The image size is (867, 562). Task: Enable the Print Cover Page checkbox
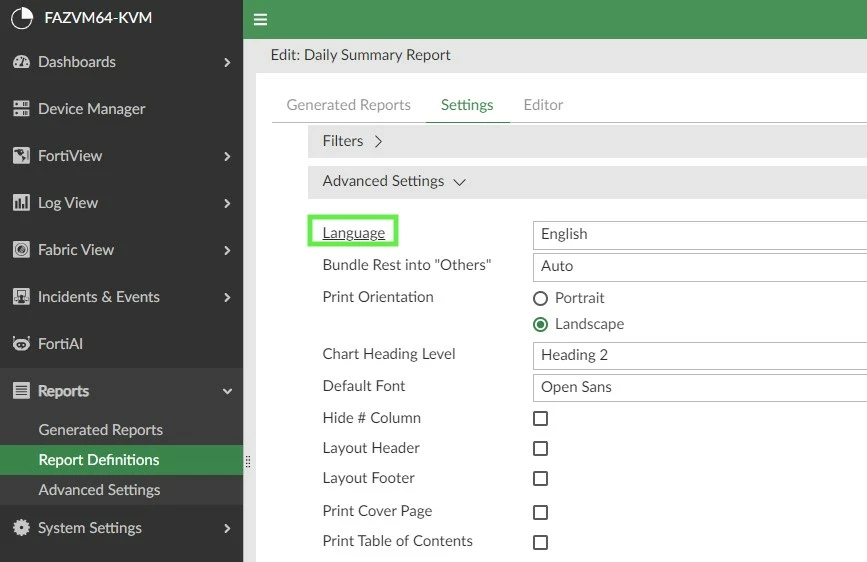[540, 512]
